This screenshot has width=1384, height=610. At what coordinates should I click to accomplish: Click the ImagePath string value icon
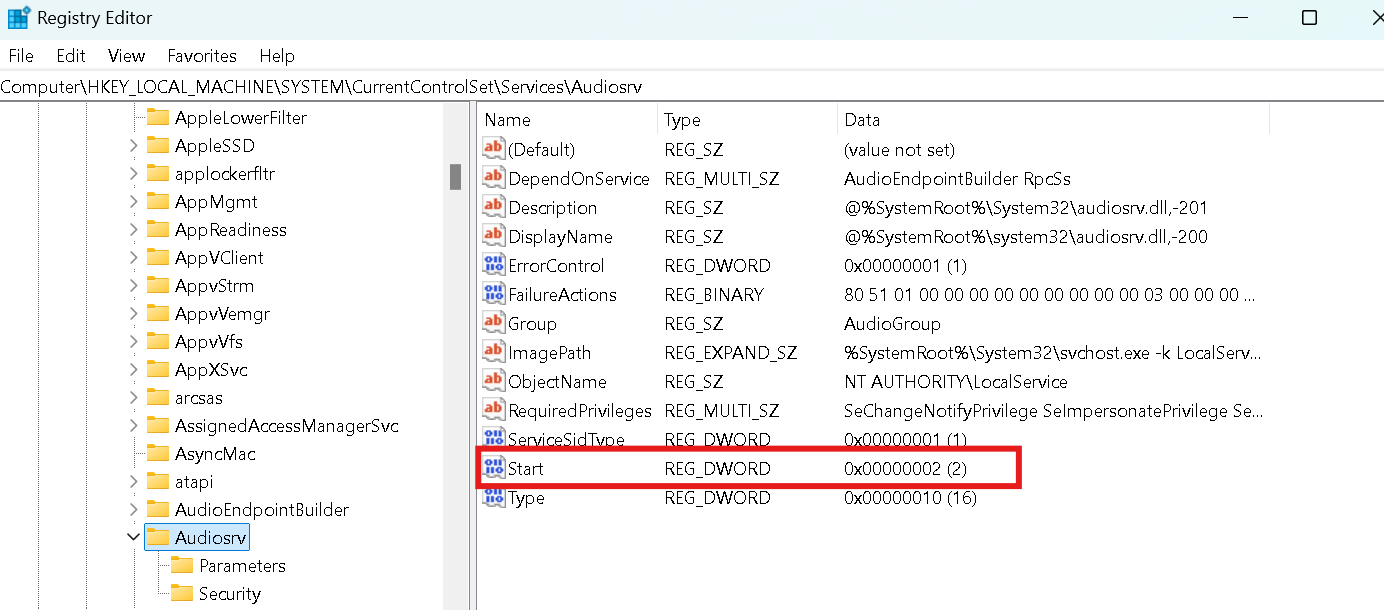point(494,352)
